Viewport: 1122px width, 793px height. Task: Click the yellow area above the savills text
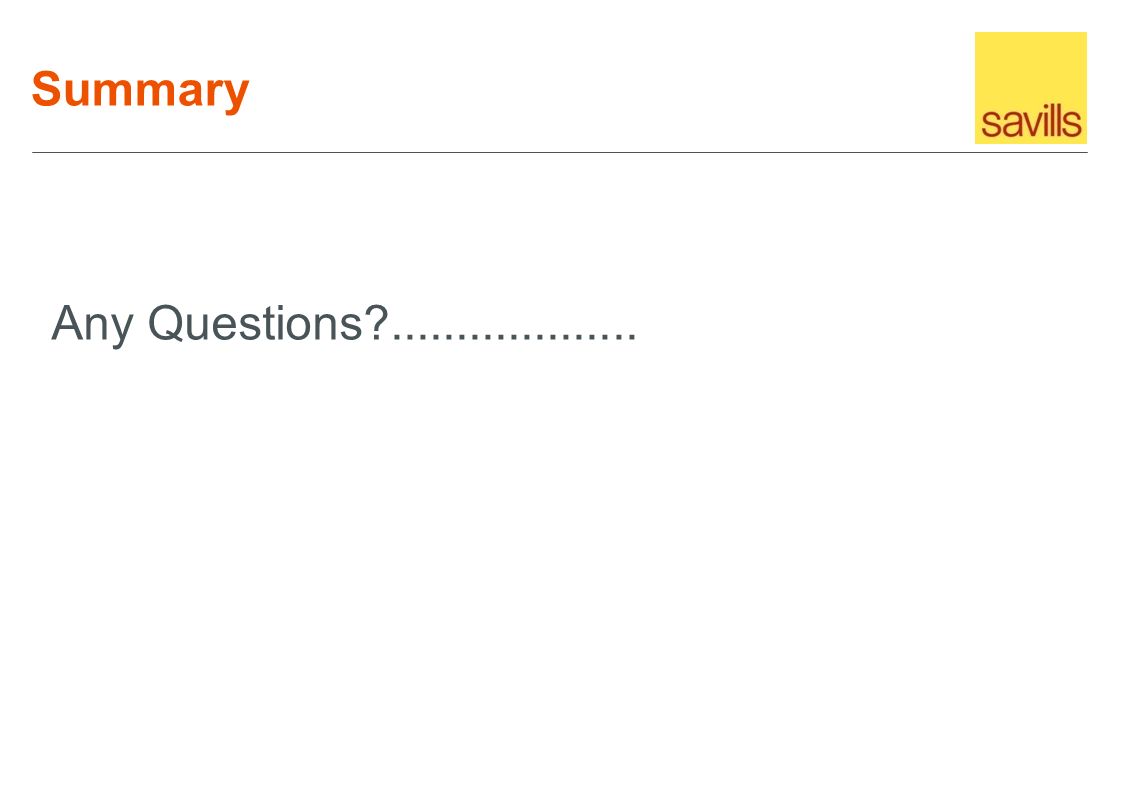(x=1030, y=68)
